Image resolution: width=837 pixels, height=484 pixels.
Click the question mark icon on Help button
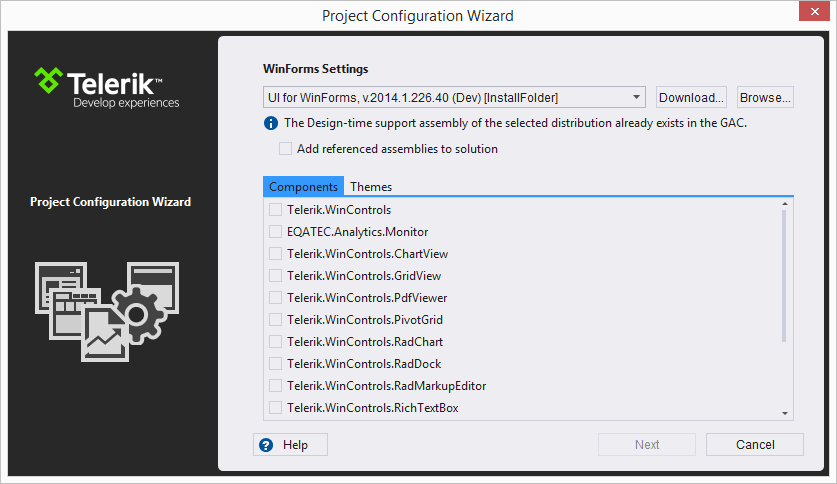(x=266, y=445)
